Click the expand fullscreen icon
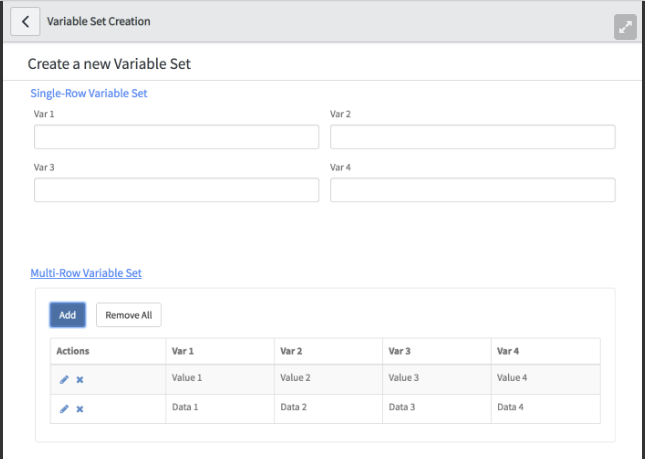This screenshot has height=459, width=645. coord(625,27)
